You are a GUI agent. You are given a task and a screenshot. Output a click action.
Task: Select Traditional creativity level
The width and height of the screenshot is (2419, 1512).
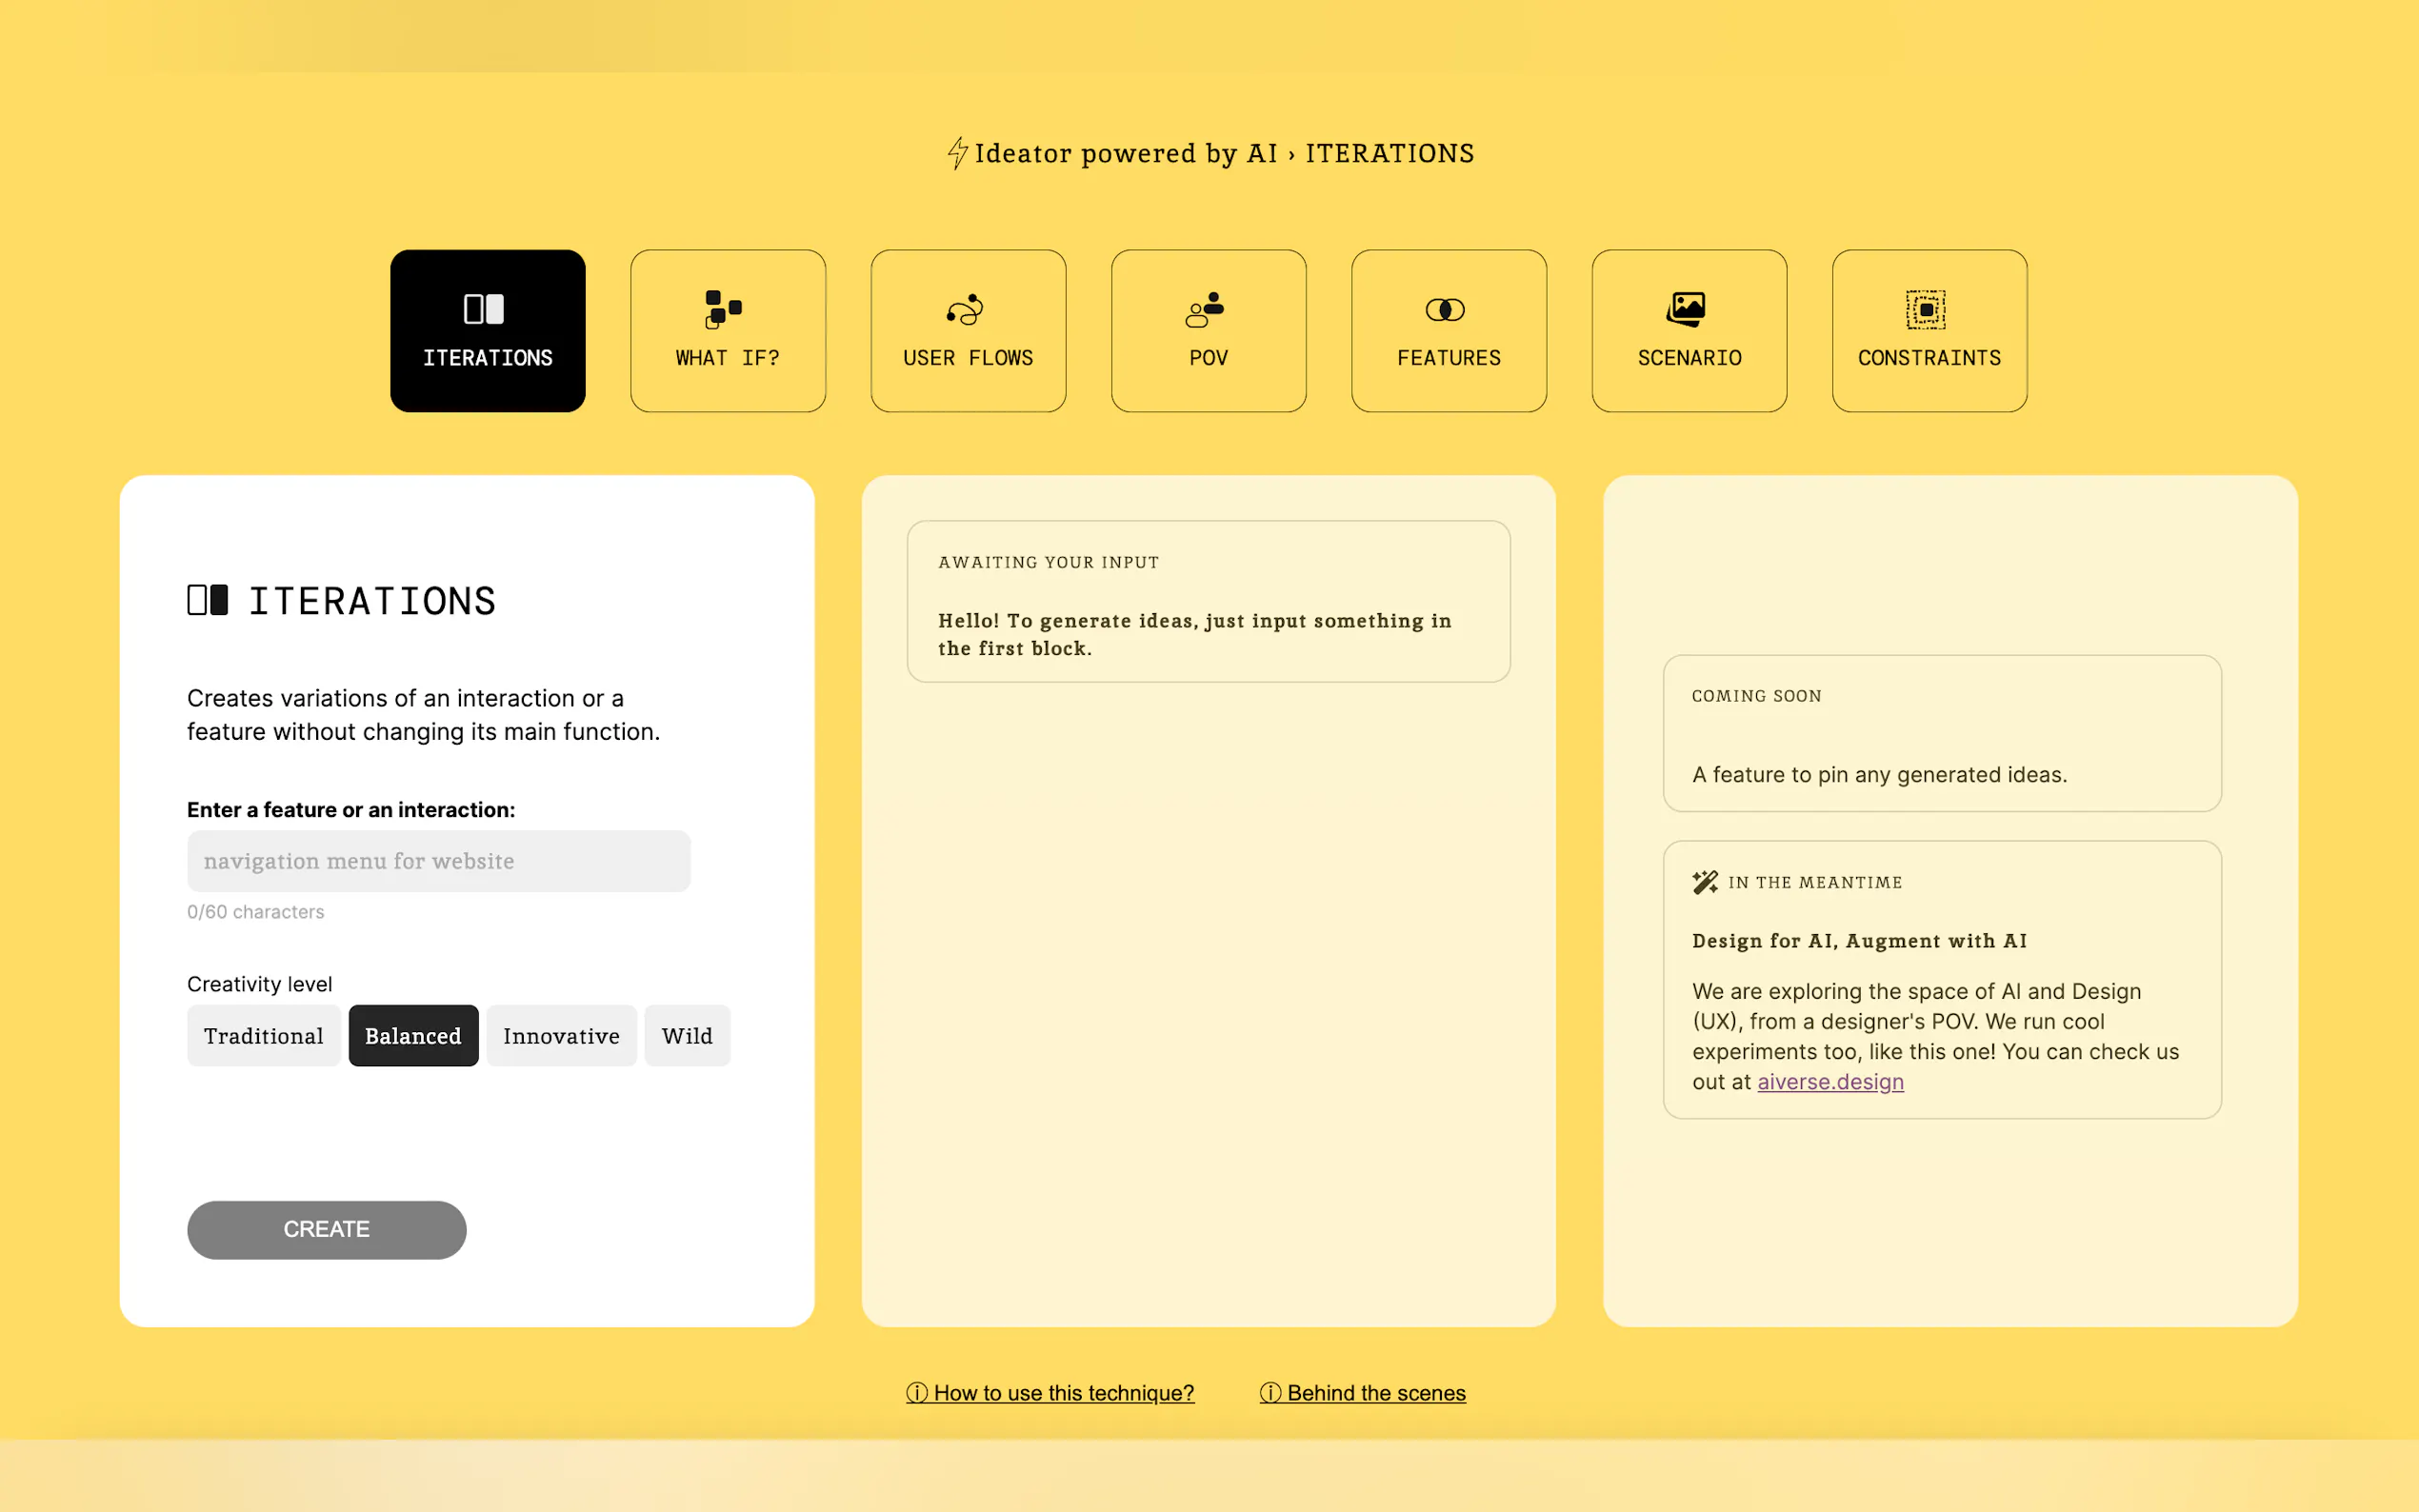click(264, 1036)
